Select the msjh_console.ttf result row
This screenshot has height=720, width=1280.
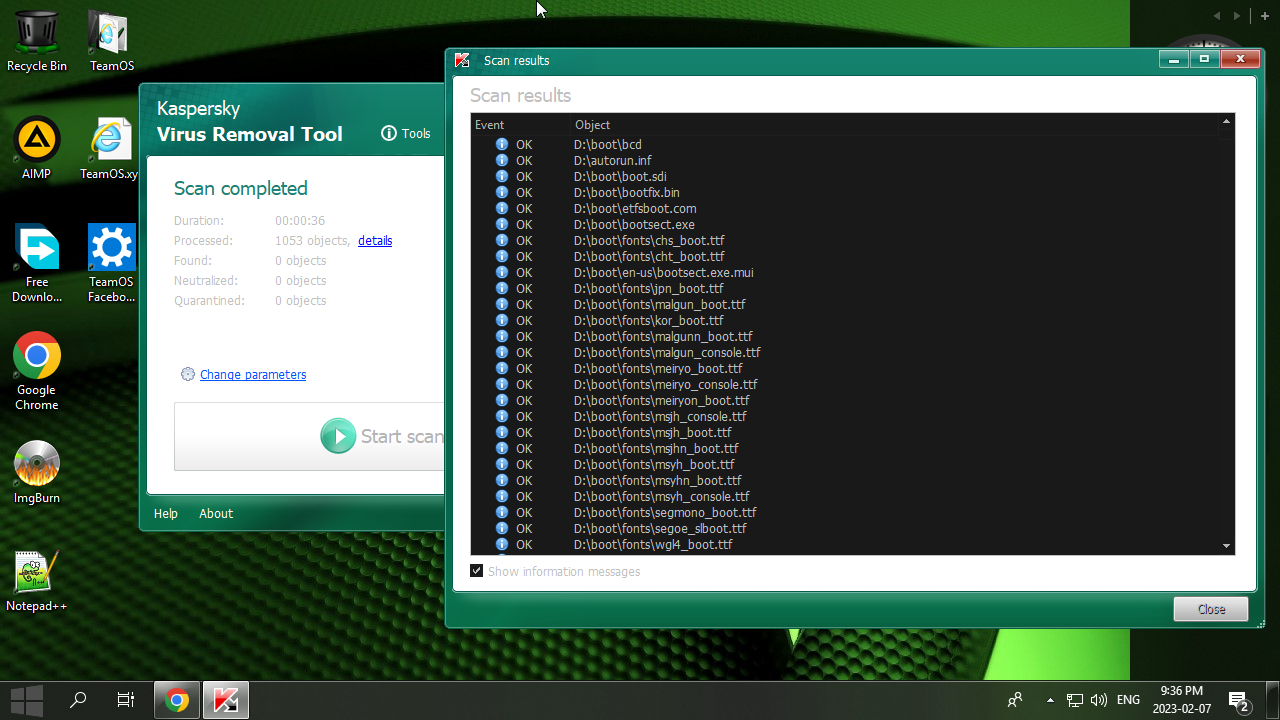846,416
